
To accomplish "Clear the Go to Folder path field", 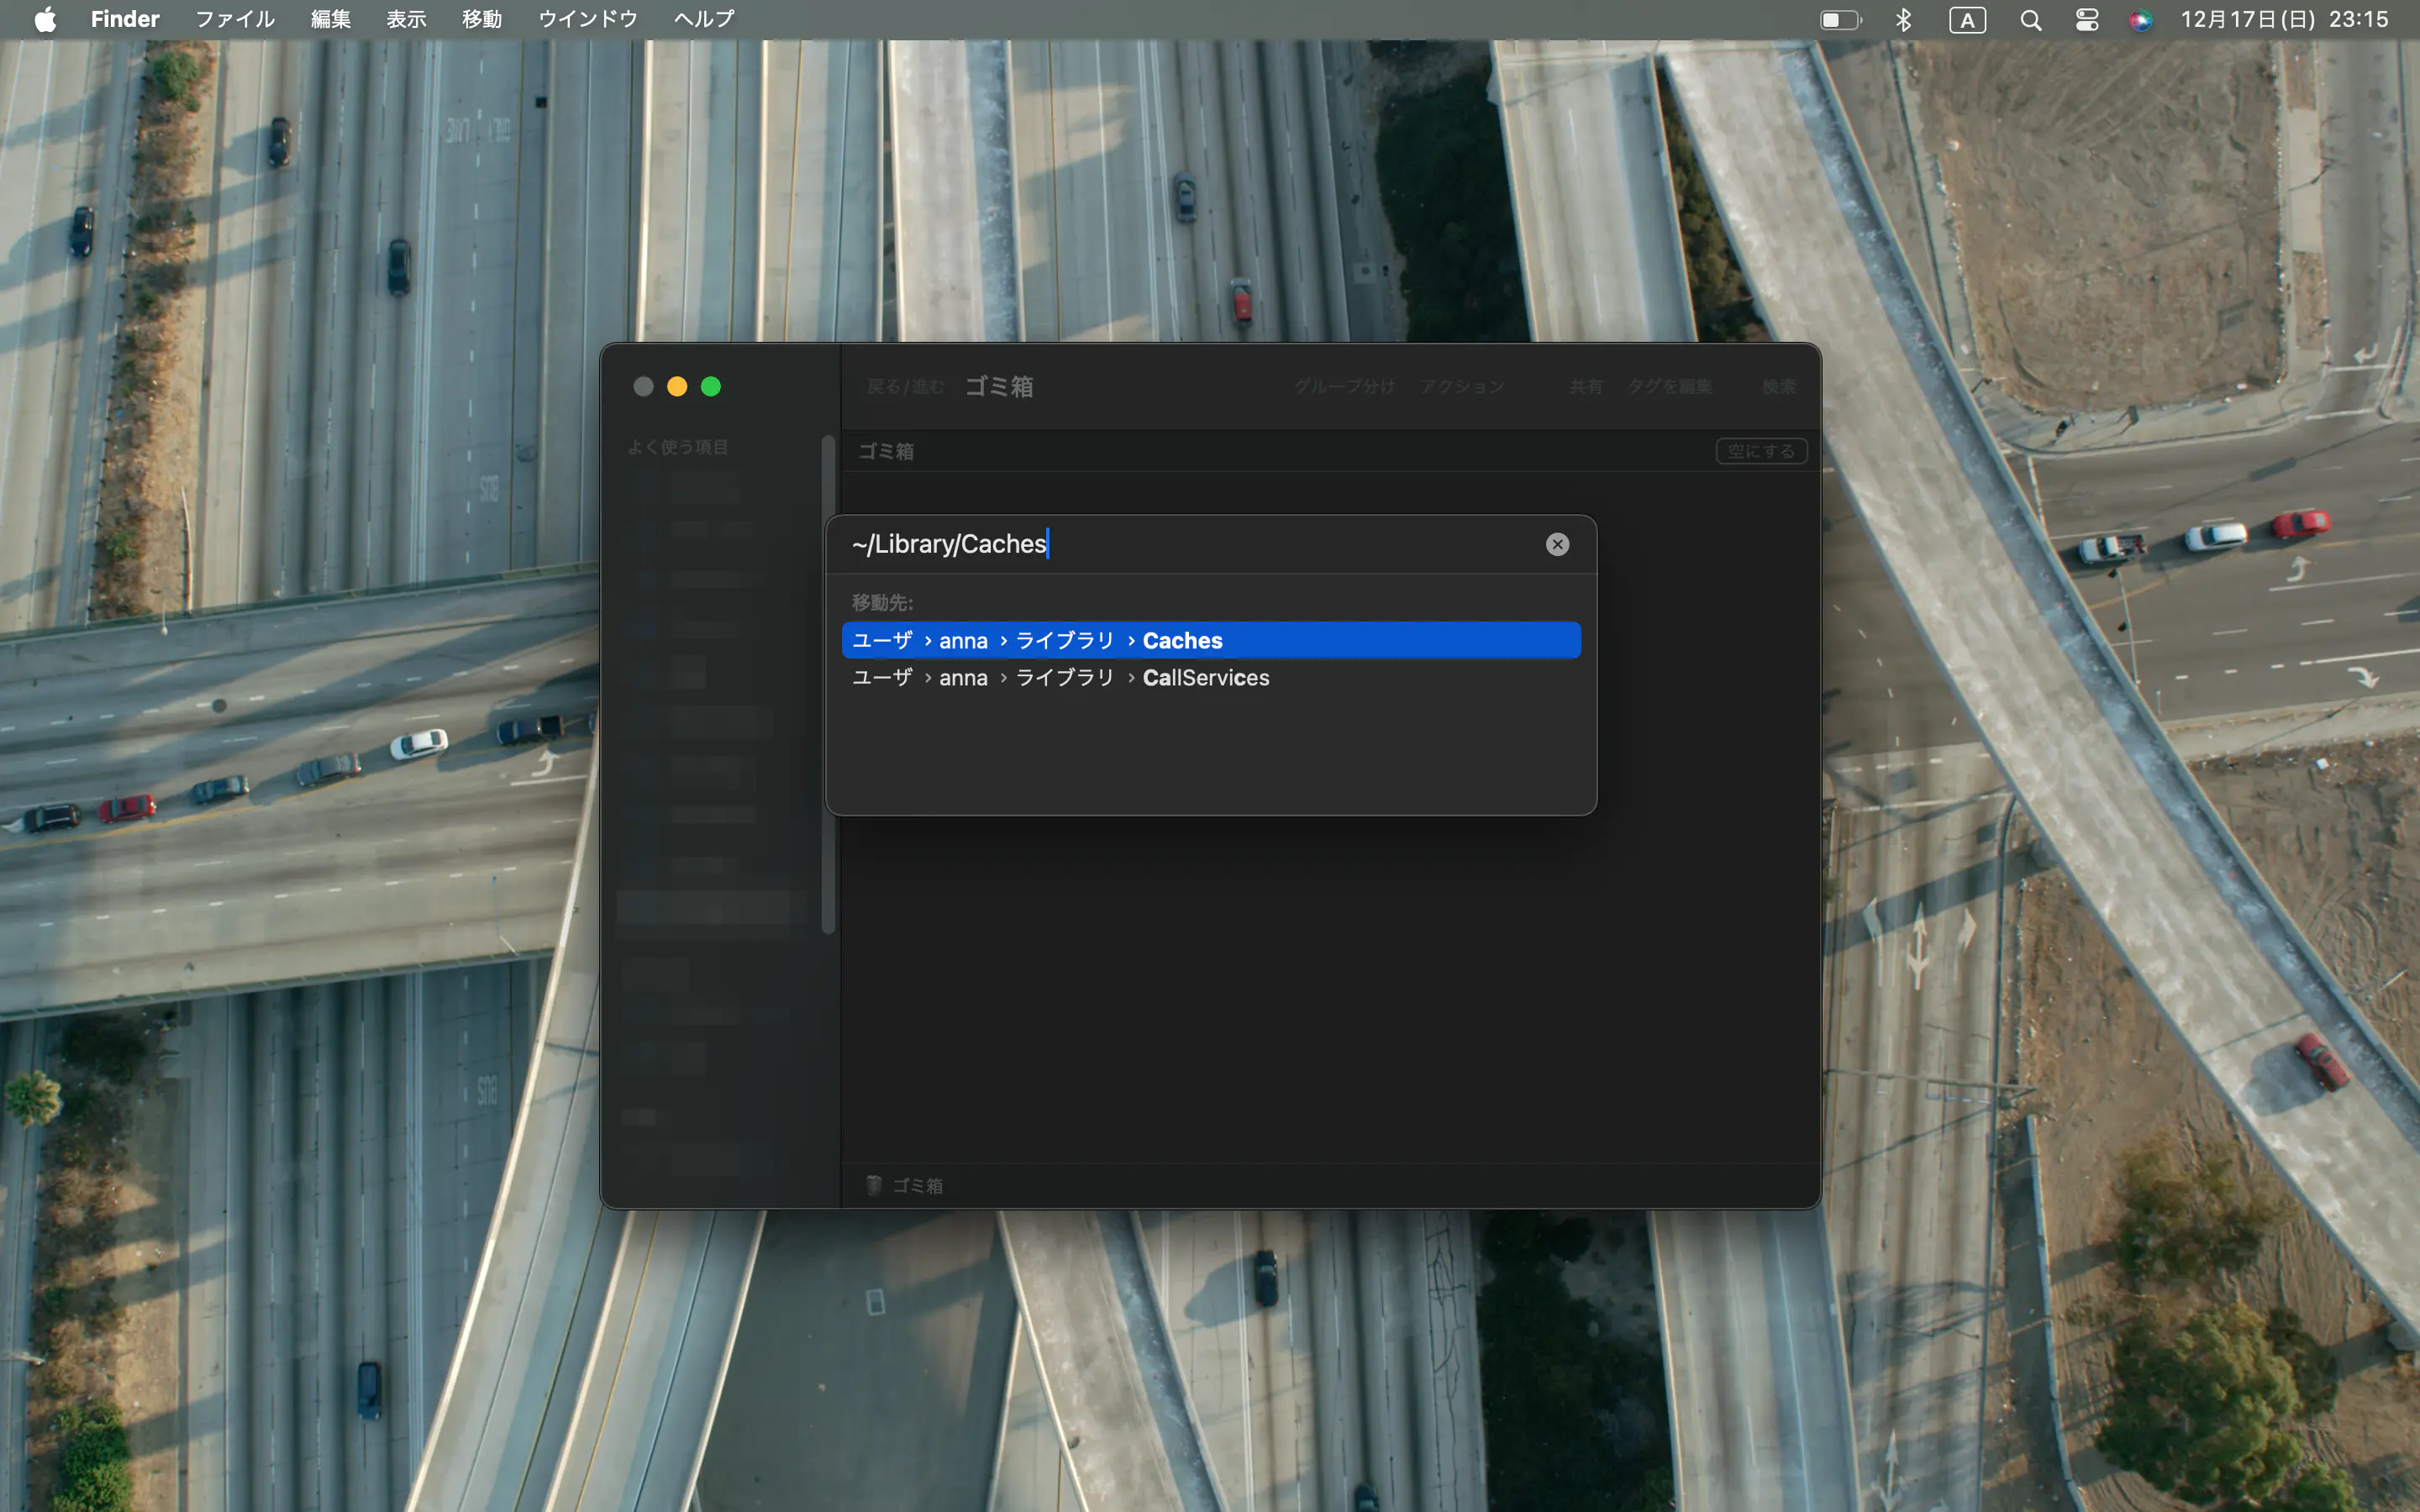I will pyautogui.click(x=1557, y=544).
